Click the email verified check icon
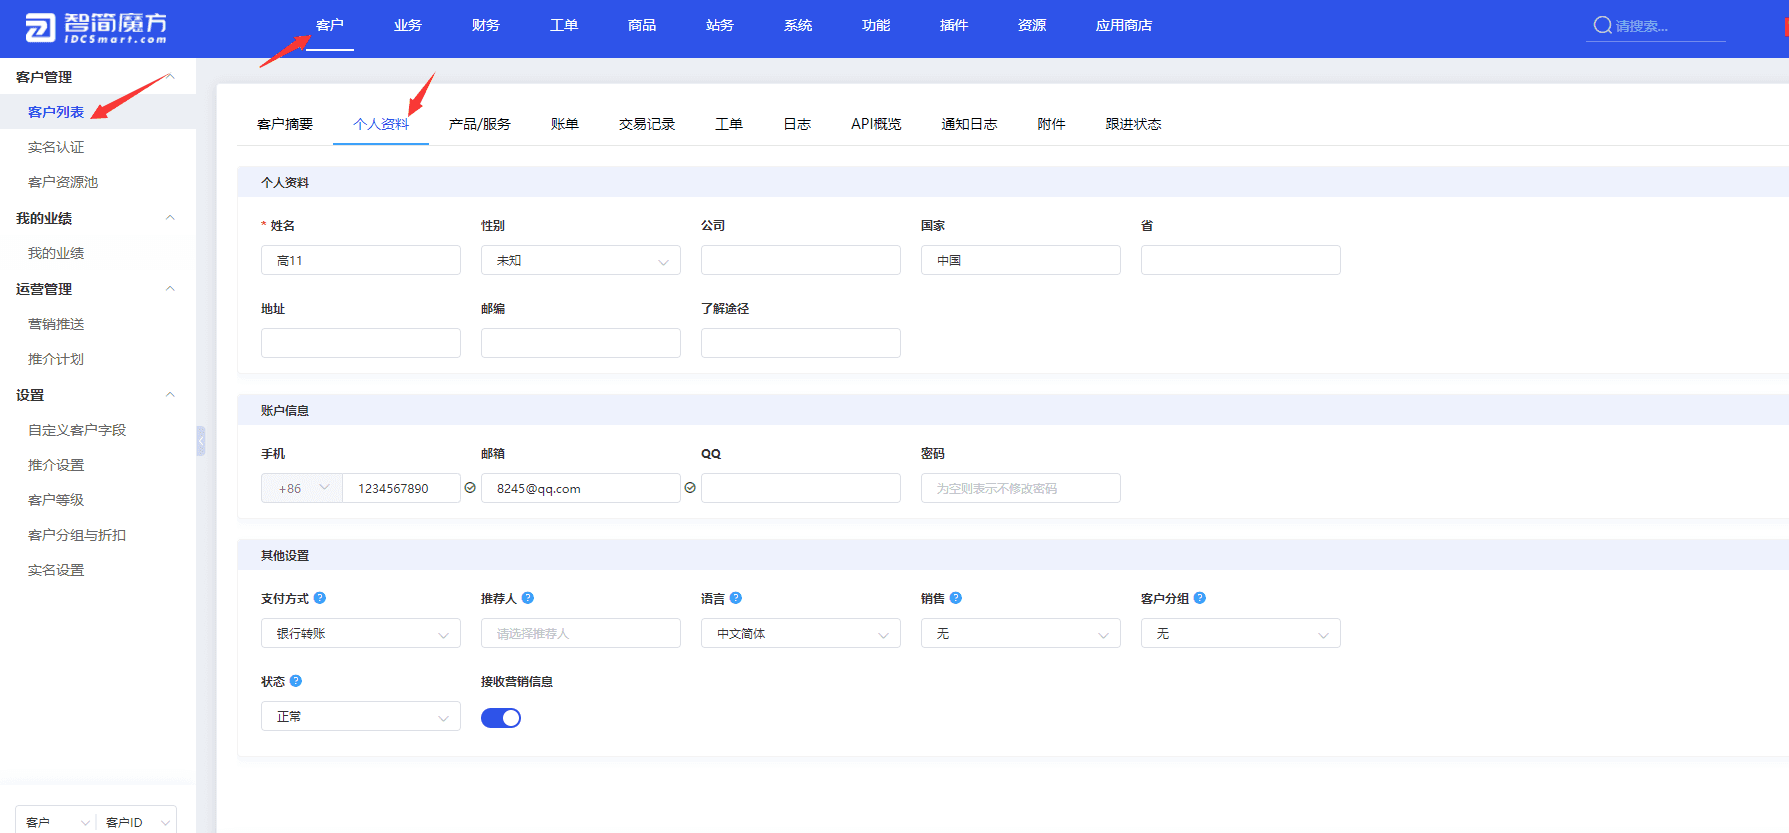The width and height of the screenshot is (1789, 833). [x=690, y=488]
